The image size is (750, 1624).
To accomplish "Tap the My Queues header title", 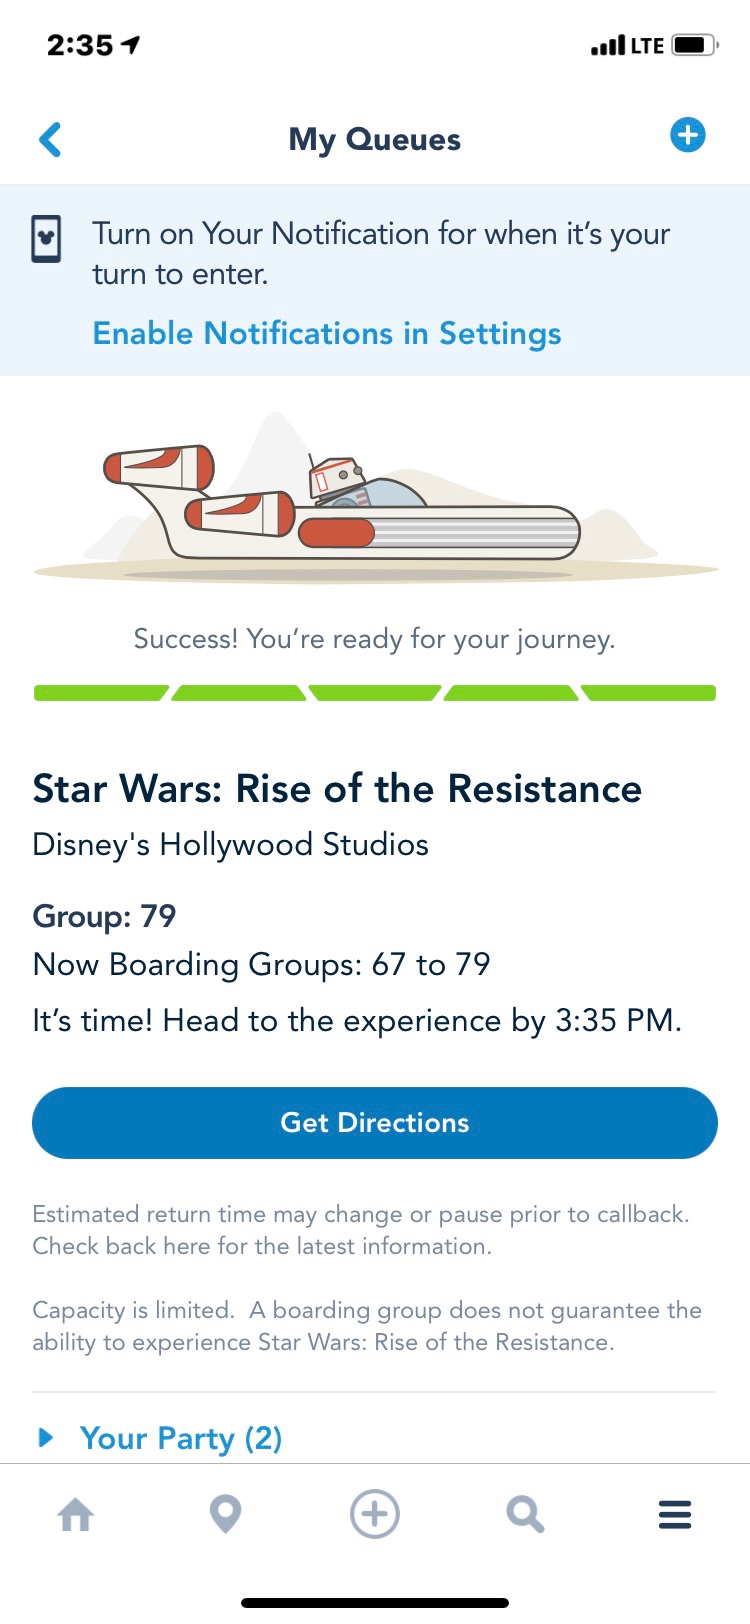I will [x=375, y=139].
